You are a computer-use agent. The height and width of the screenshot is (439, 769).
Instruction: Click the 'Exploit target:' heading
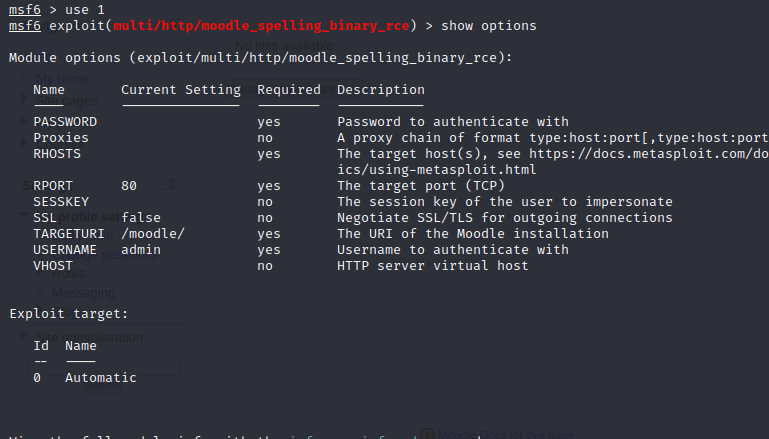(68, 314)
